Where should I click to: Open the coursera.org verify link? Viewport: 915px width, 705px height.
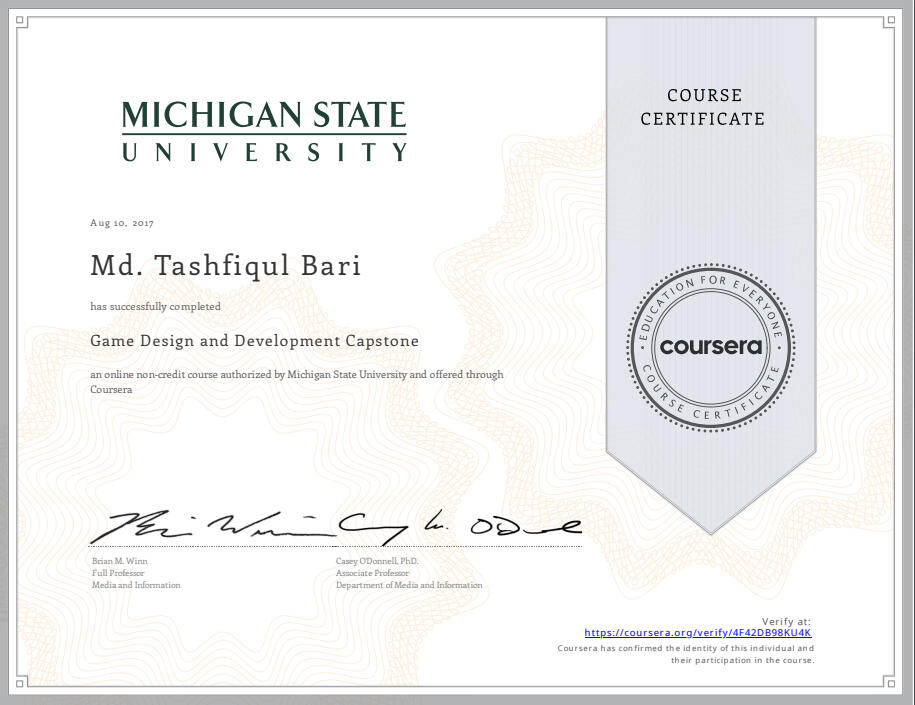pyautogui.click(x=698, y=633)
